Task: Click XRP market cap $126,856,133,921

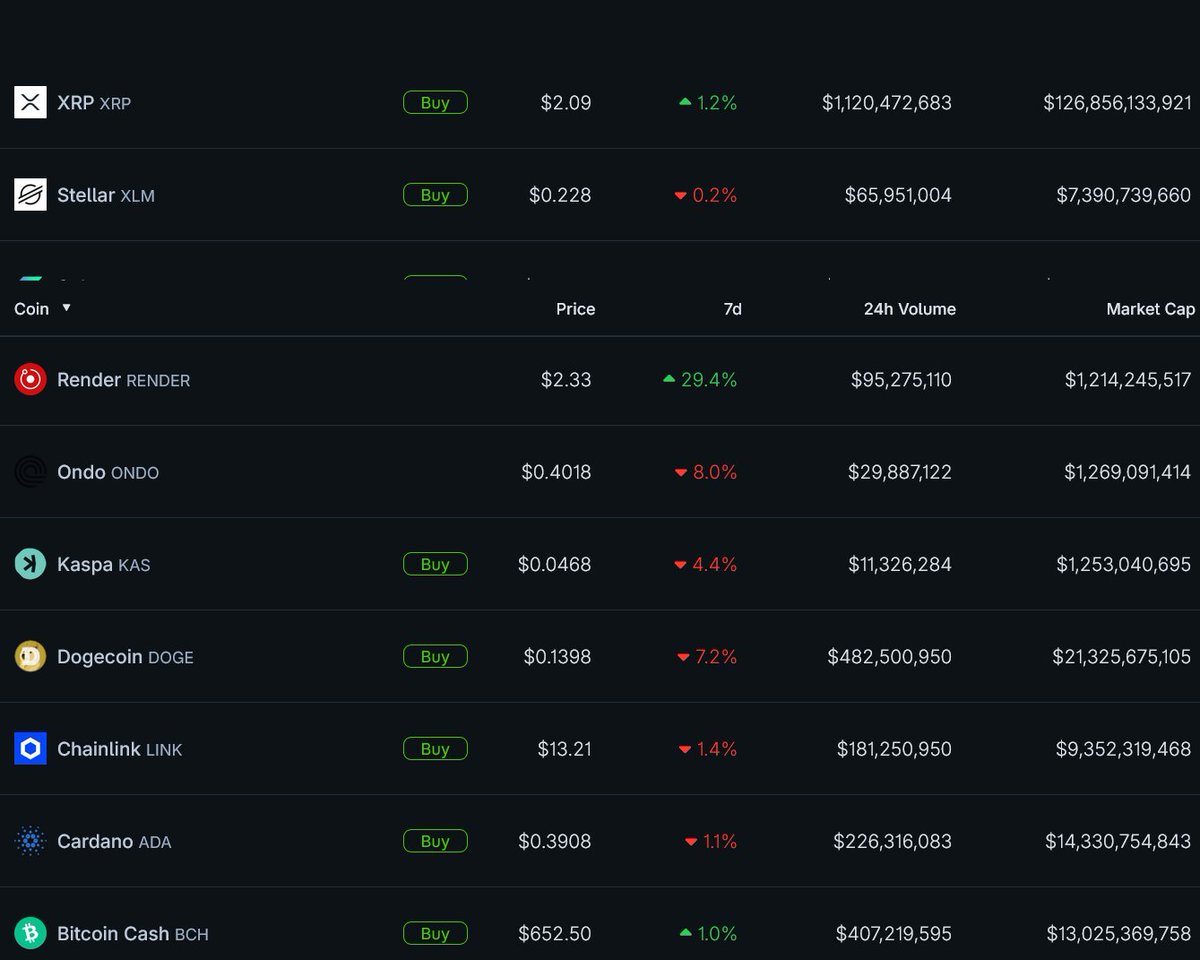Action: [1117, 102]
